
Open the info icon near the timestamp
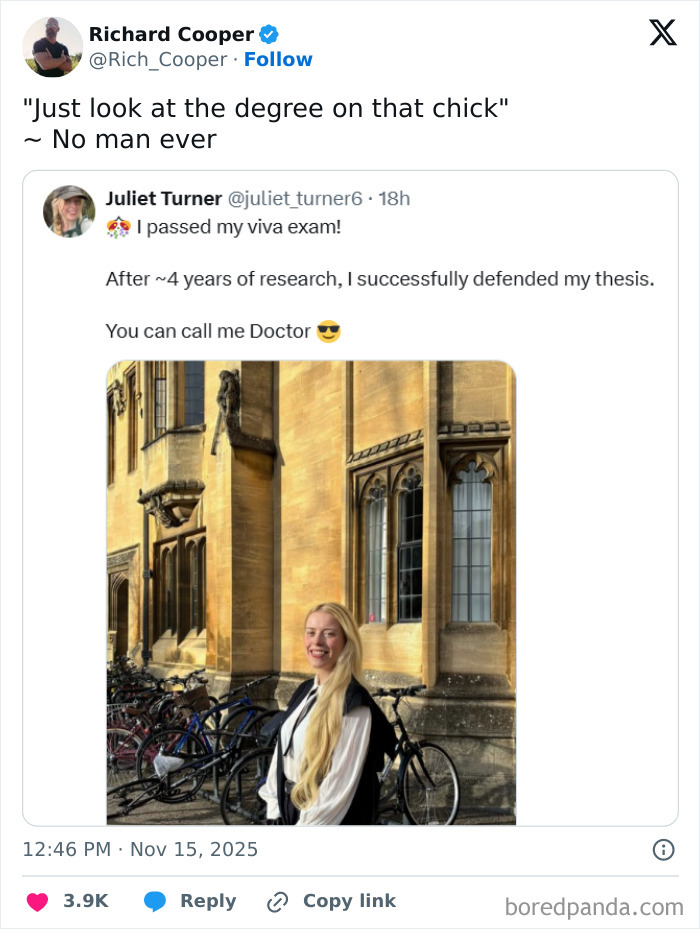click(x=666, y=848)
